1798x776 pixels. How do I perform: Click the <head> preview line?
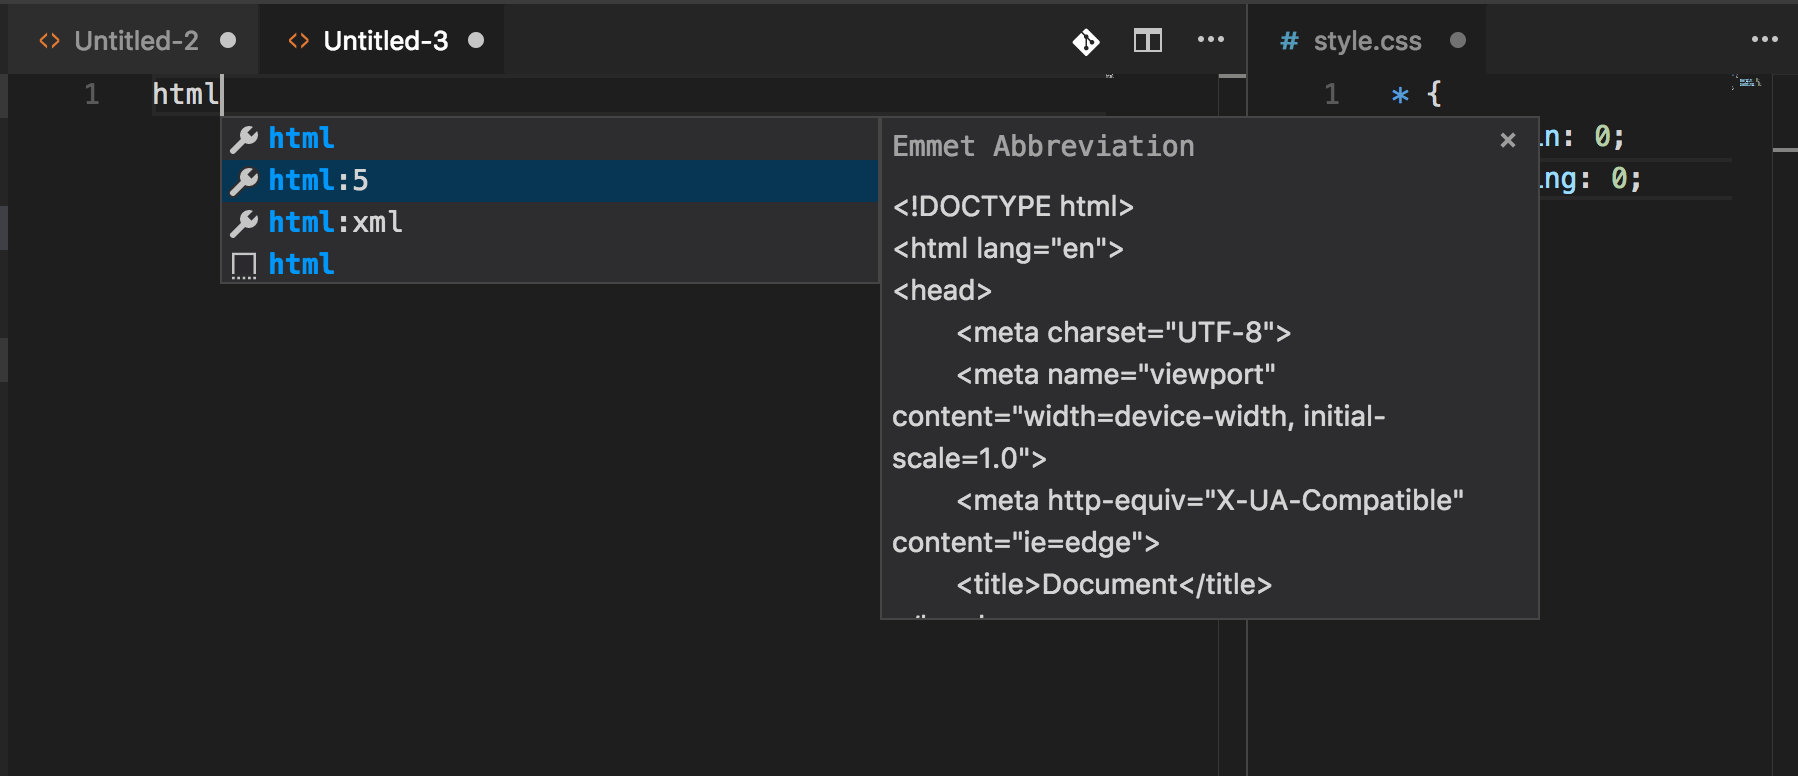[x=942, y=290]
